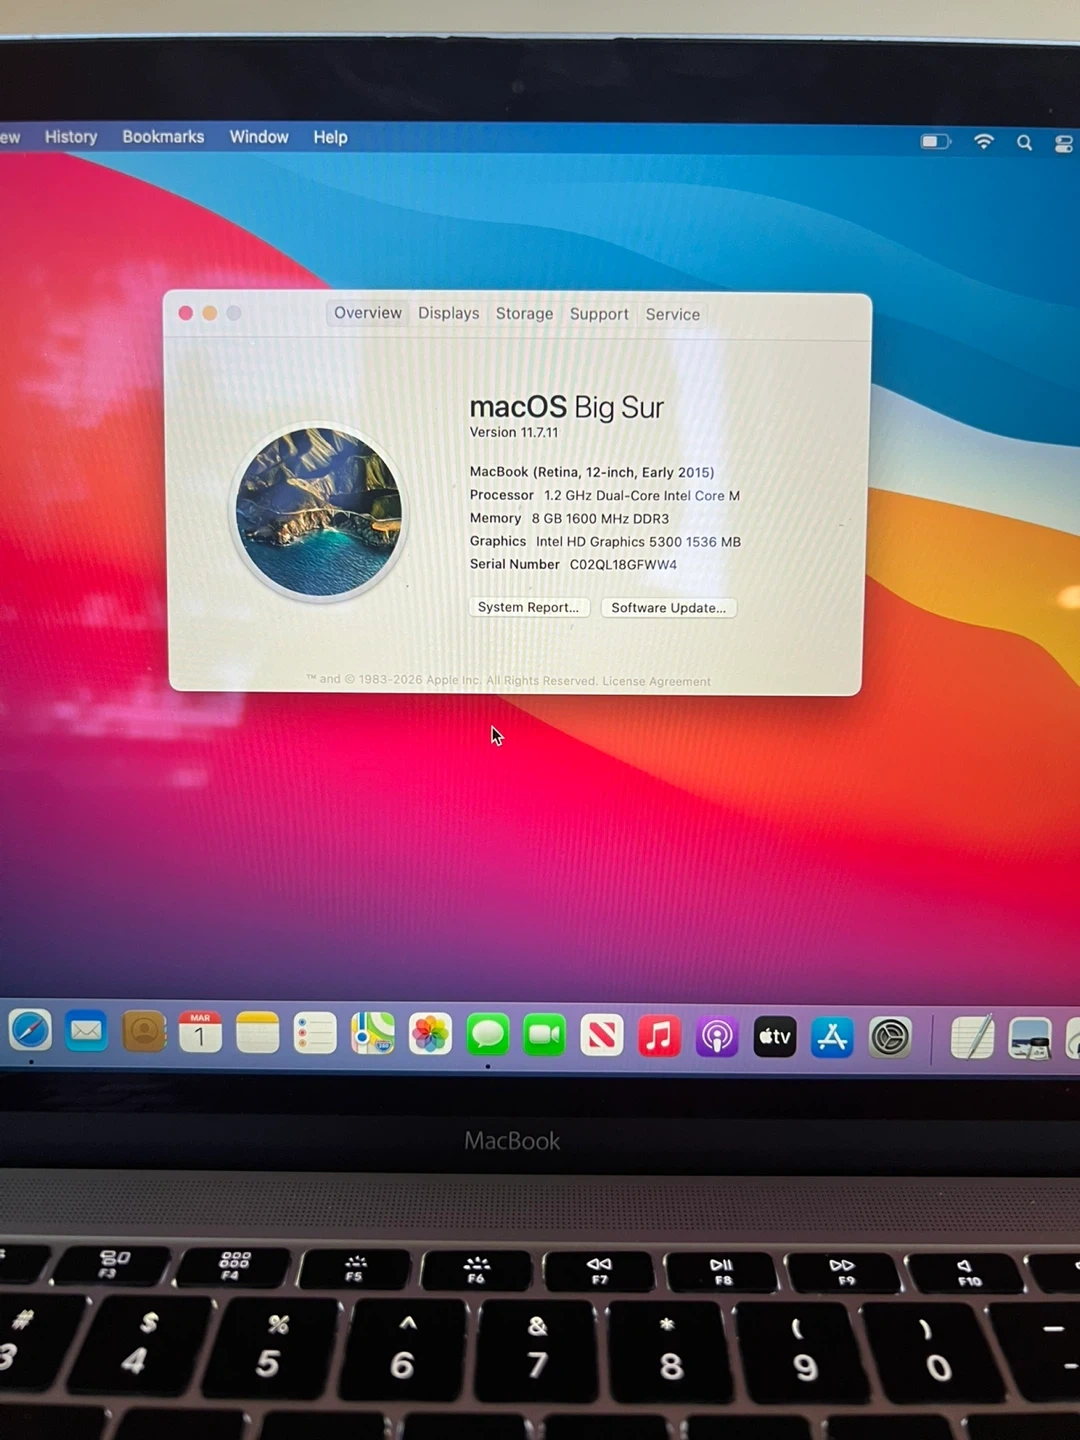Viewport: 1080px width, 1440px height.
Task: Open the Maps app icon
Action: click(372, 1034)
